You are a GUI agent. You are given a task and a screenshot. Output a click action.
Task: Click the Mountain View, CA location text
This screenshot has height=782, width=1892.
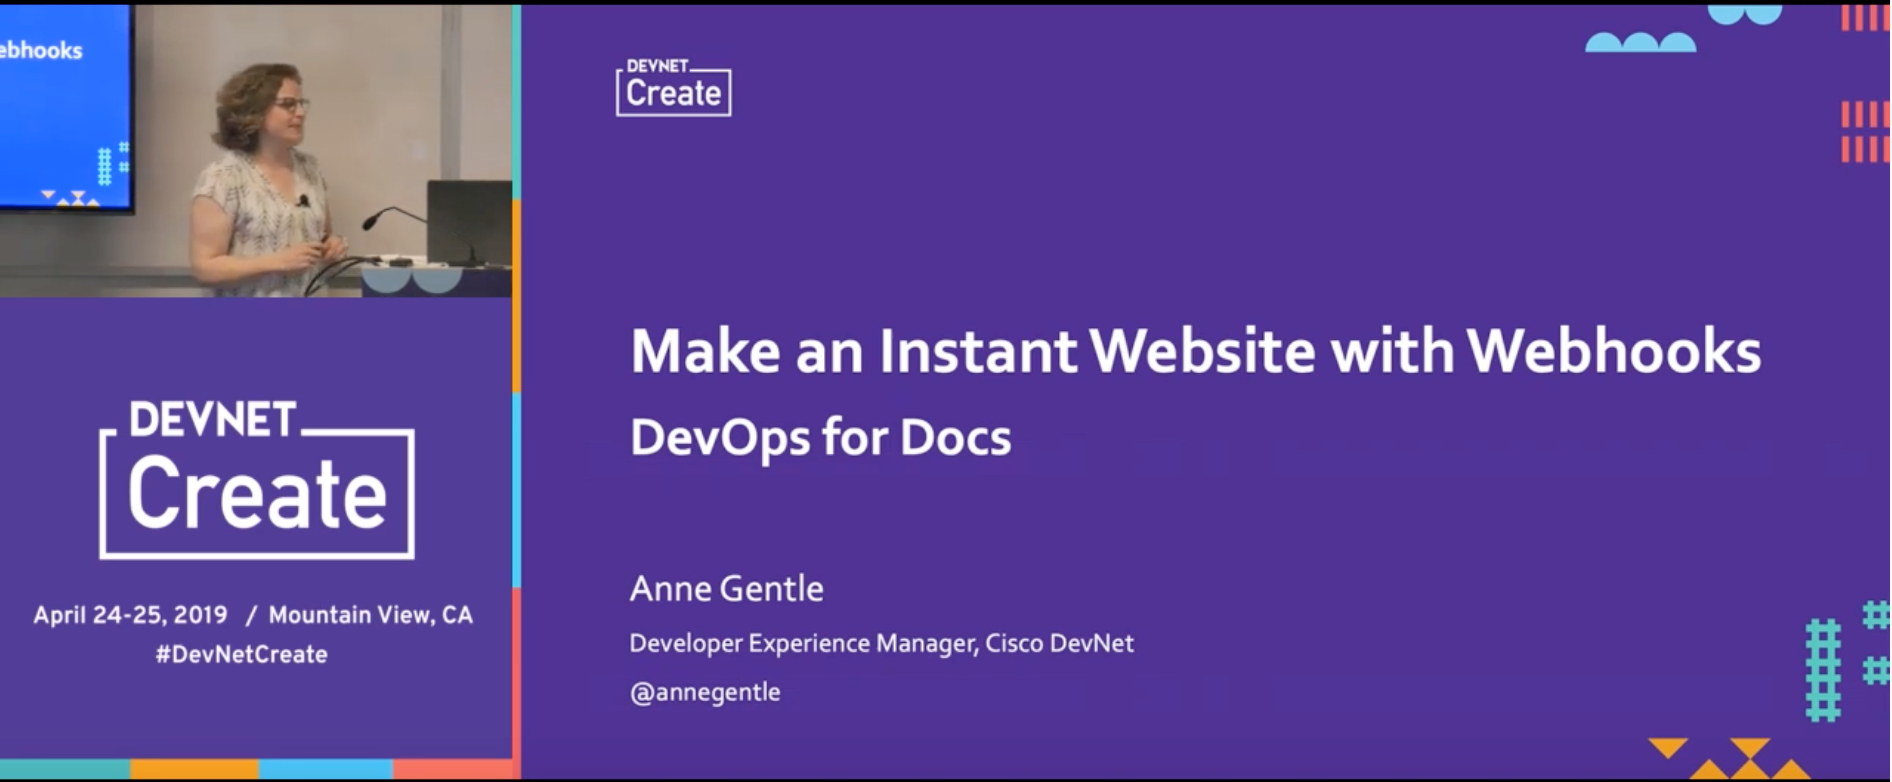370,615
